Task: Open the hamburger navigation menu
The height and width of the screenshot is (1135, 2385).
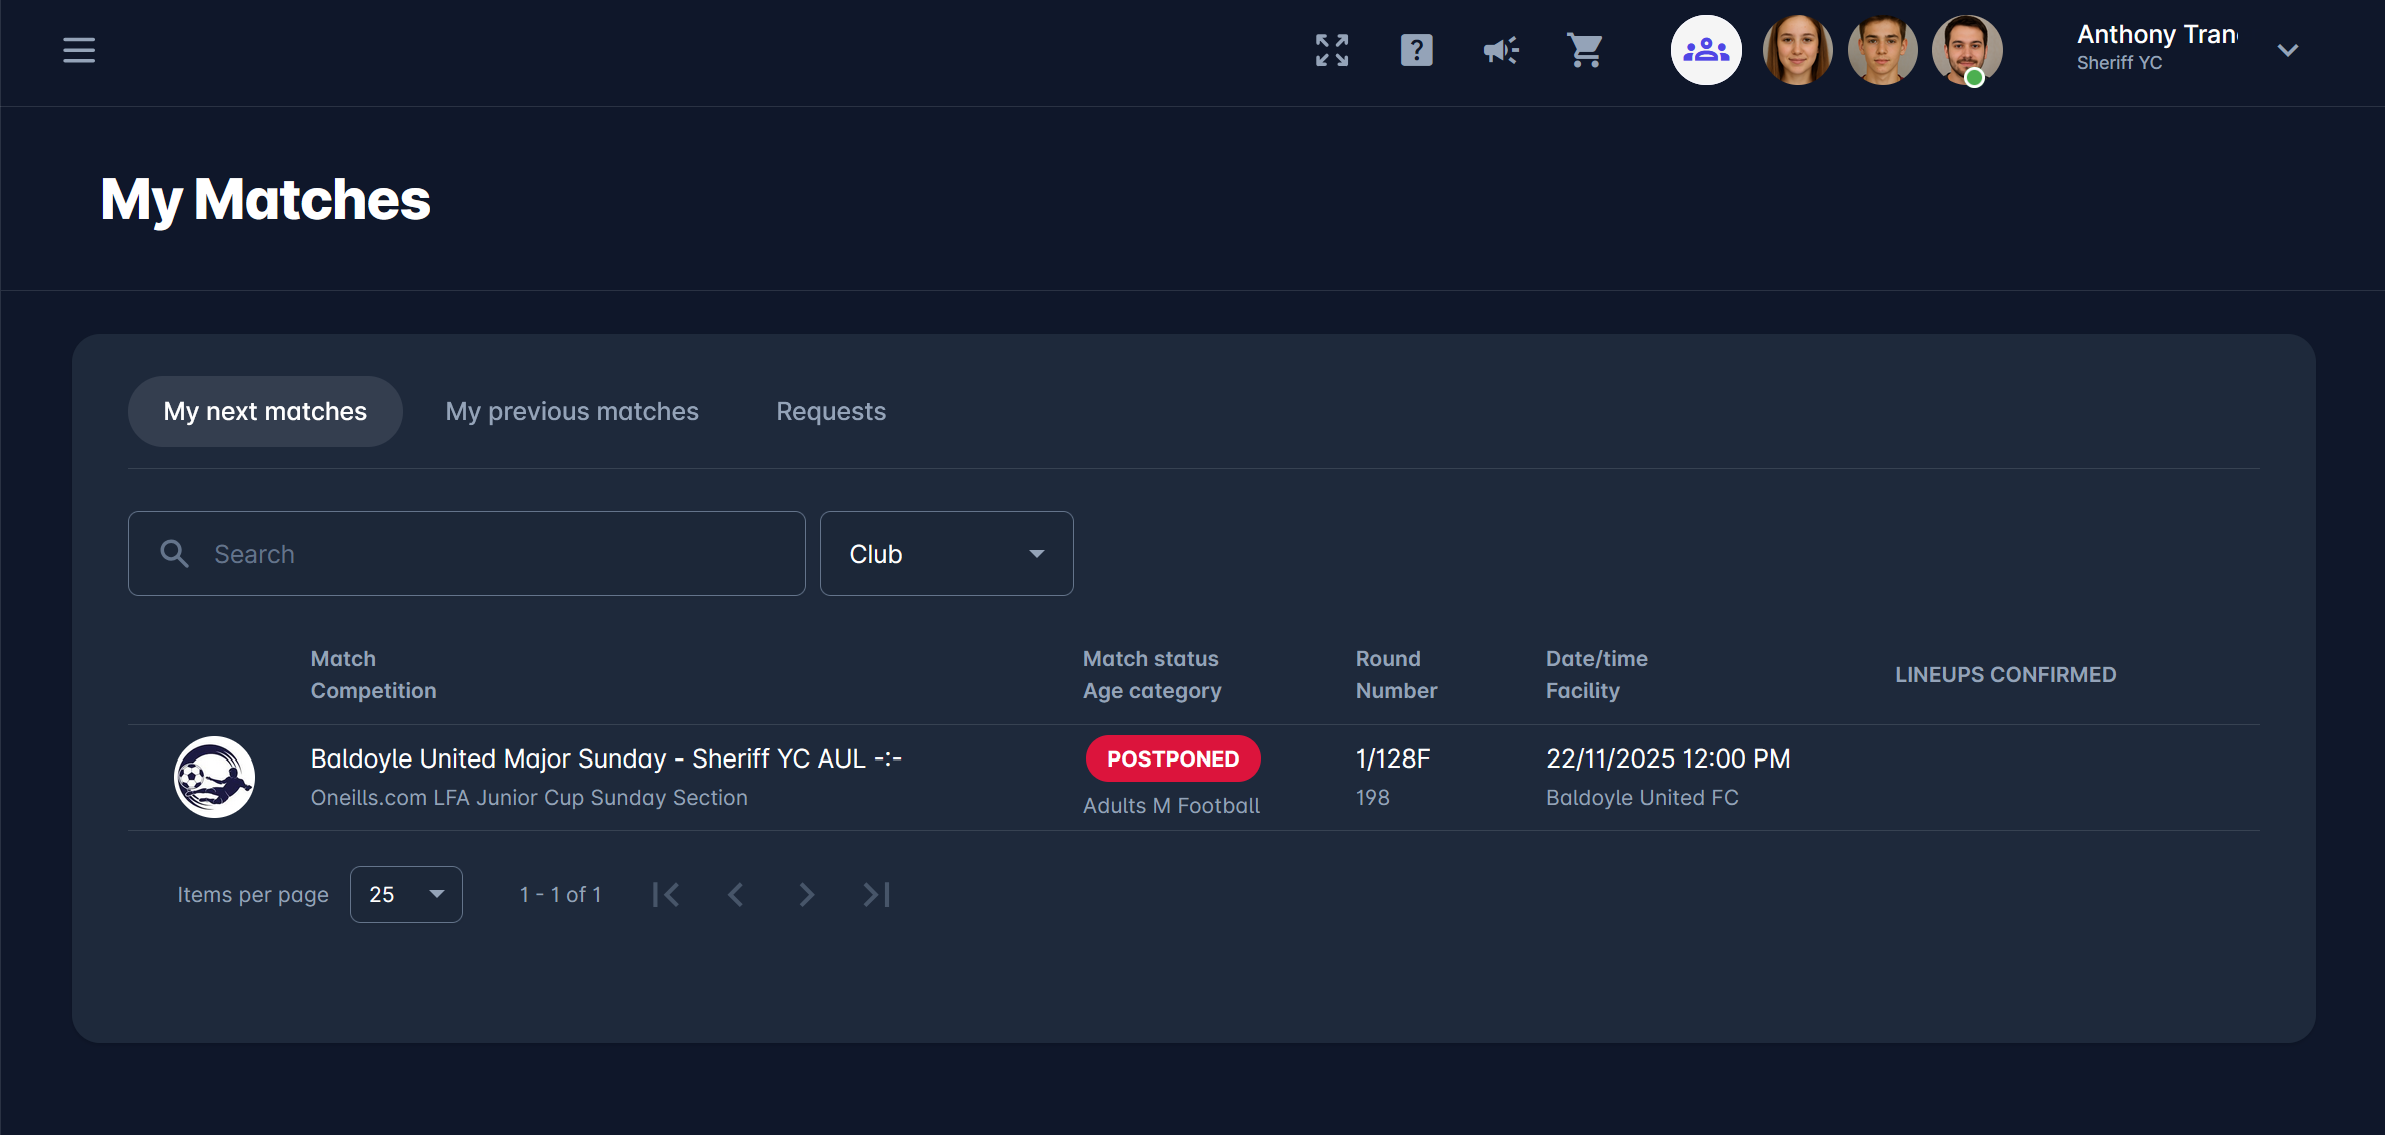Action: click(x=79, y=50)
